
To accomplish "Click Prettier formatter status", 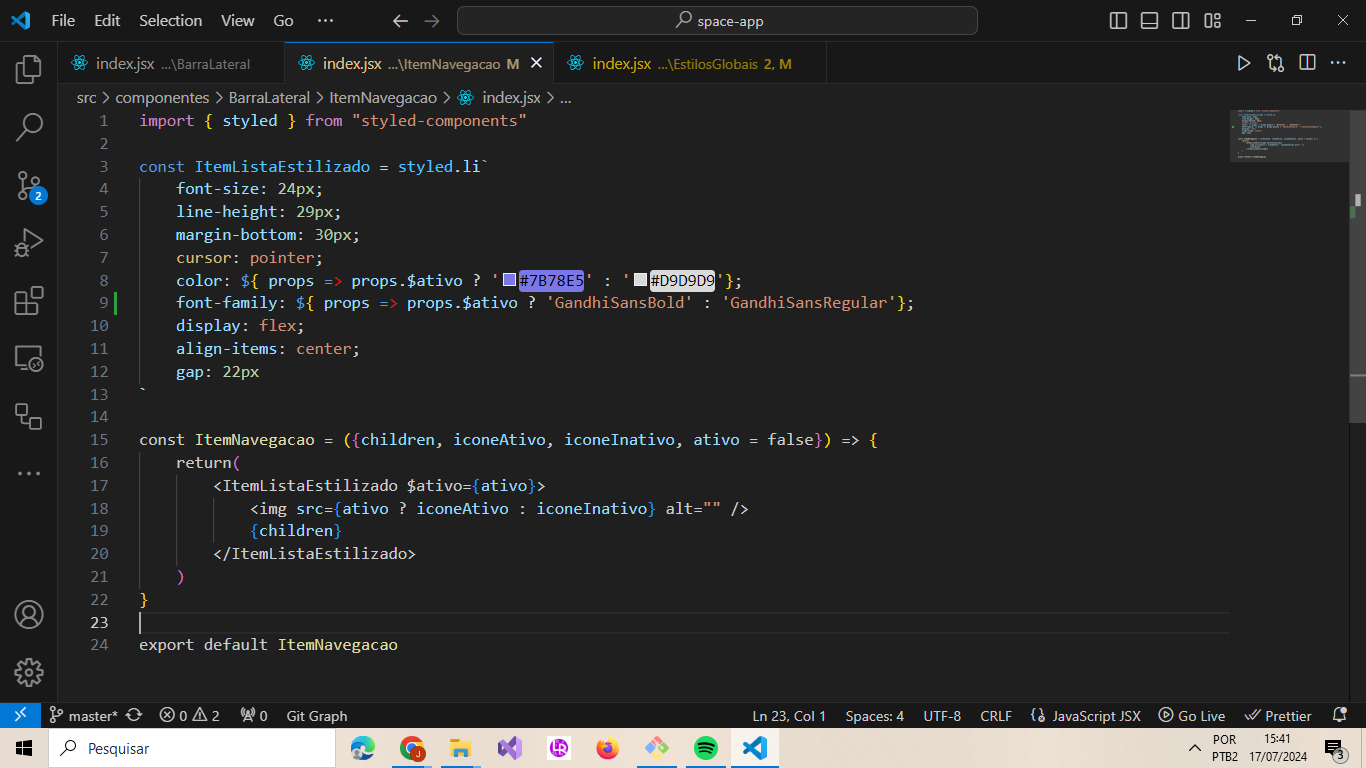I will click(1278, 716).
